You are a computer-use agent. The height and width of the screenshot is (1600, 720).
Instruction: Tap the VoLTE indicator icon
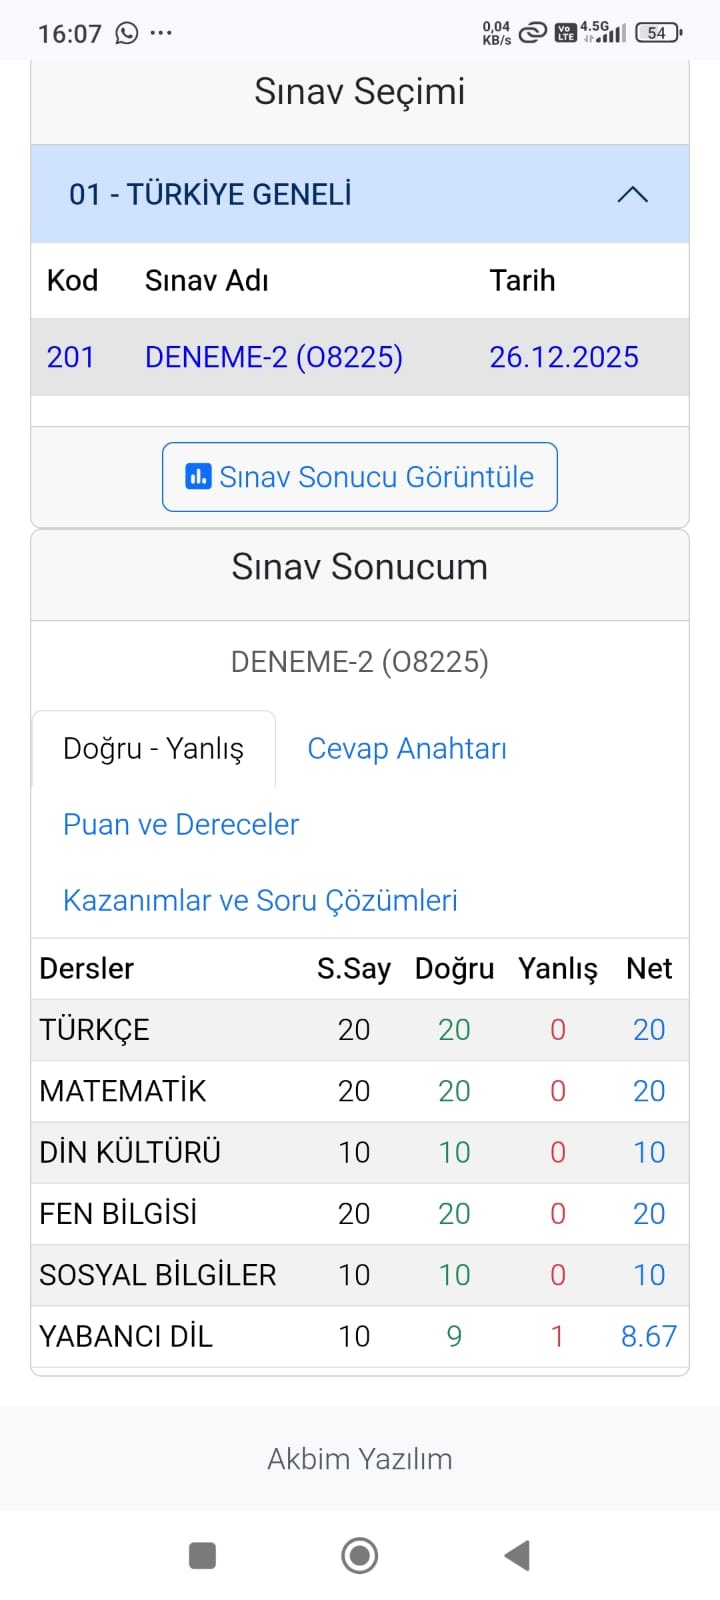[567, 31]
